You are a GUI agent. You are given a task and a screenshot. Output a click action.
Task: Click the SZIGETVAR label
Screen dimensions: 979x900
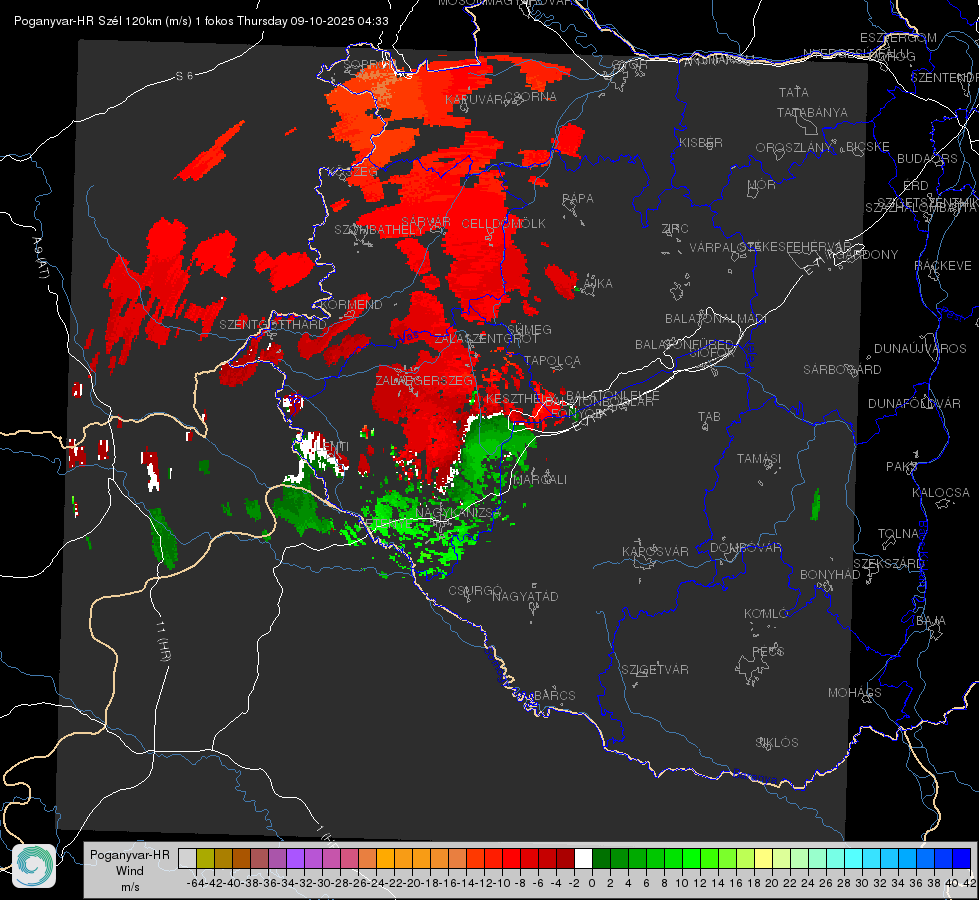click(x=655, y=670)
